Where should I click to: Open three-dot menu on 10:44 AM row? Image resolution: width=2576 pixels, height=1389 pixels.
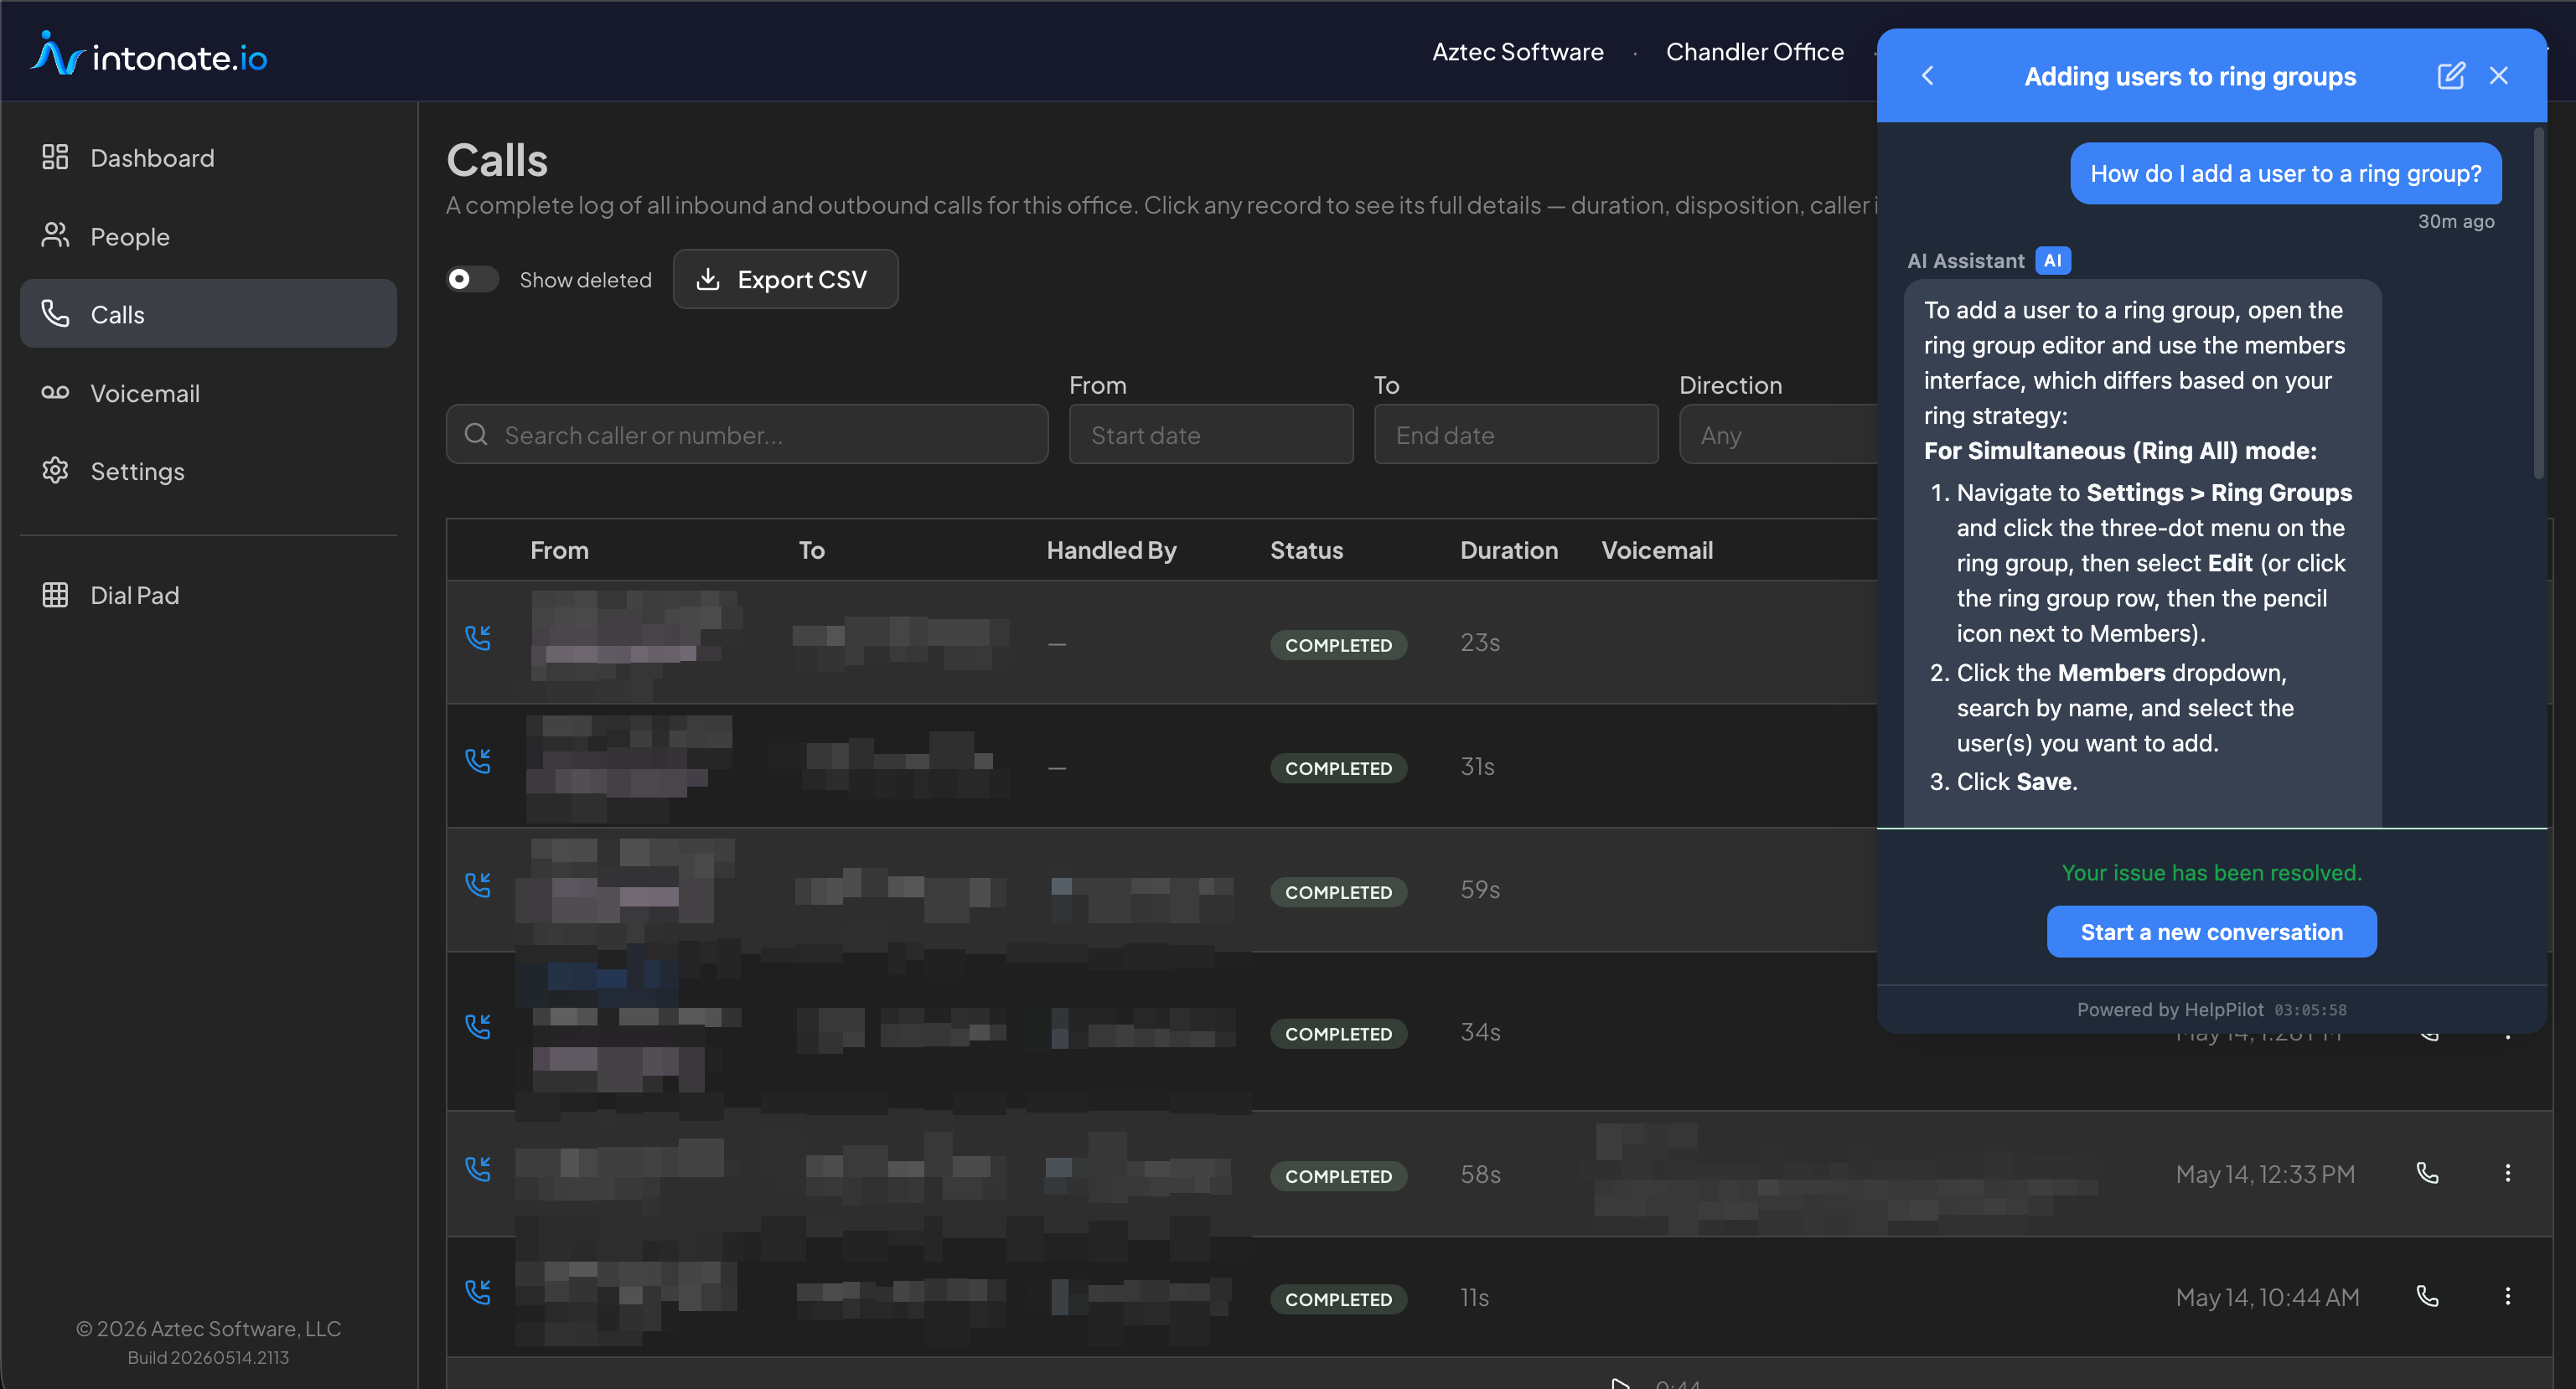click(2508, 1296)
